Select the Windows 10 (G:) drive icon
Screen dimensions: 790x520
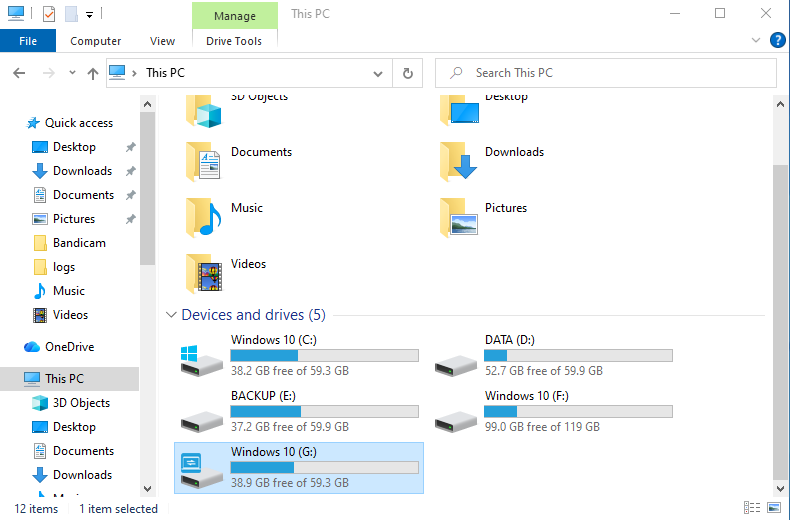point(202,471)
